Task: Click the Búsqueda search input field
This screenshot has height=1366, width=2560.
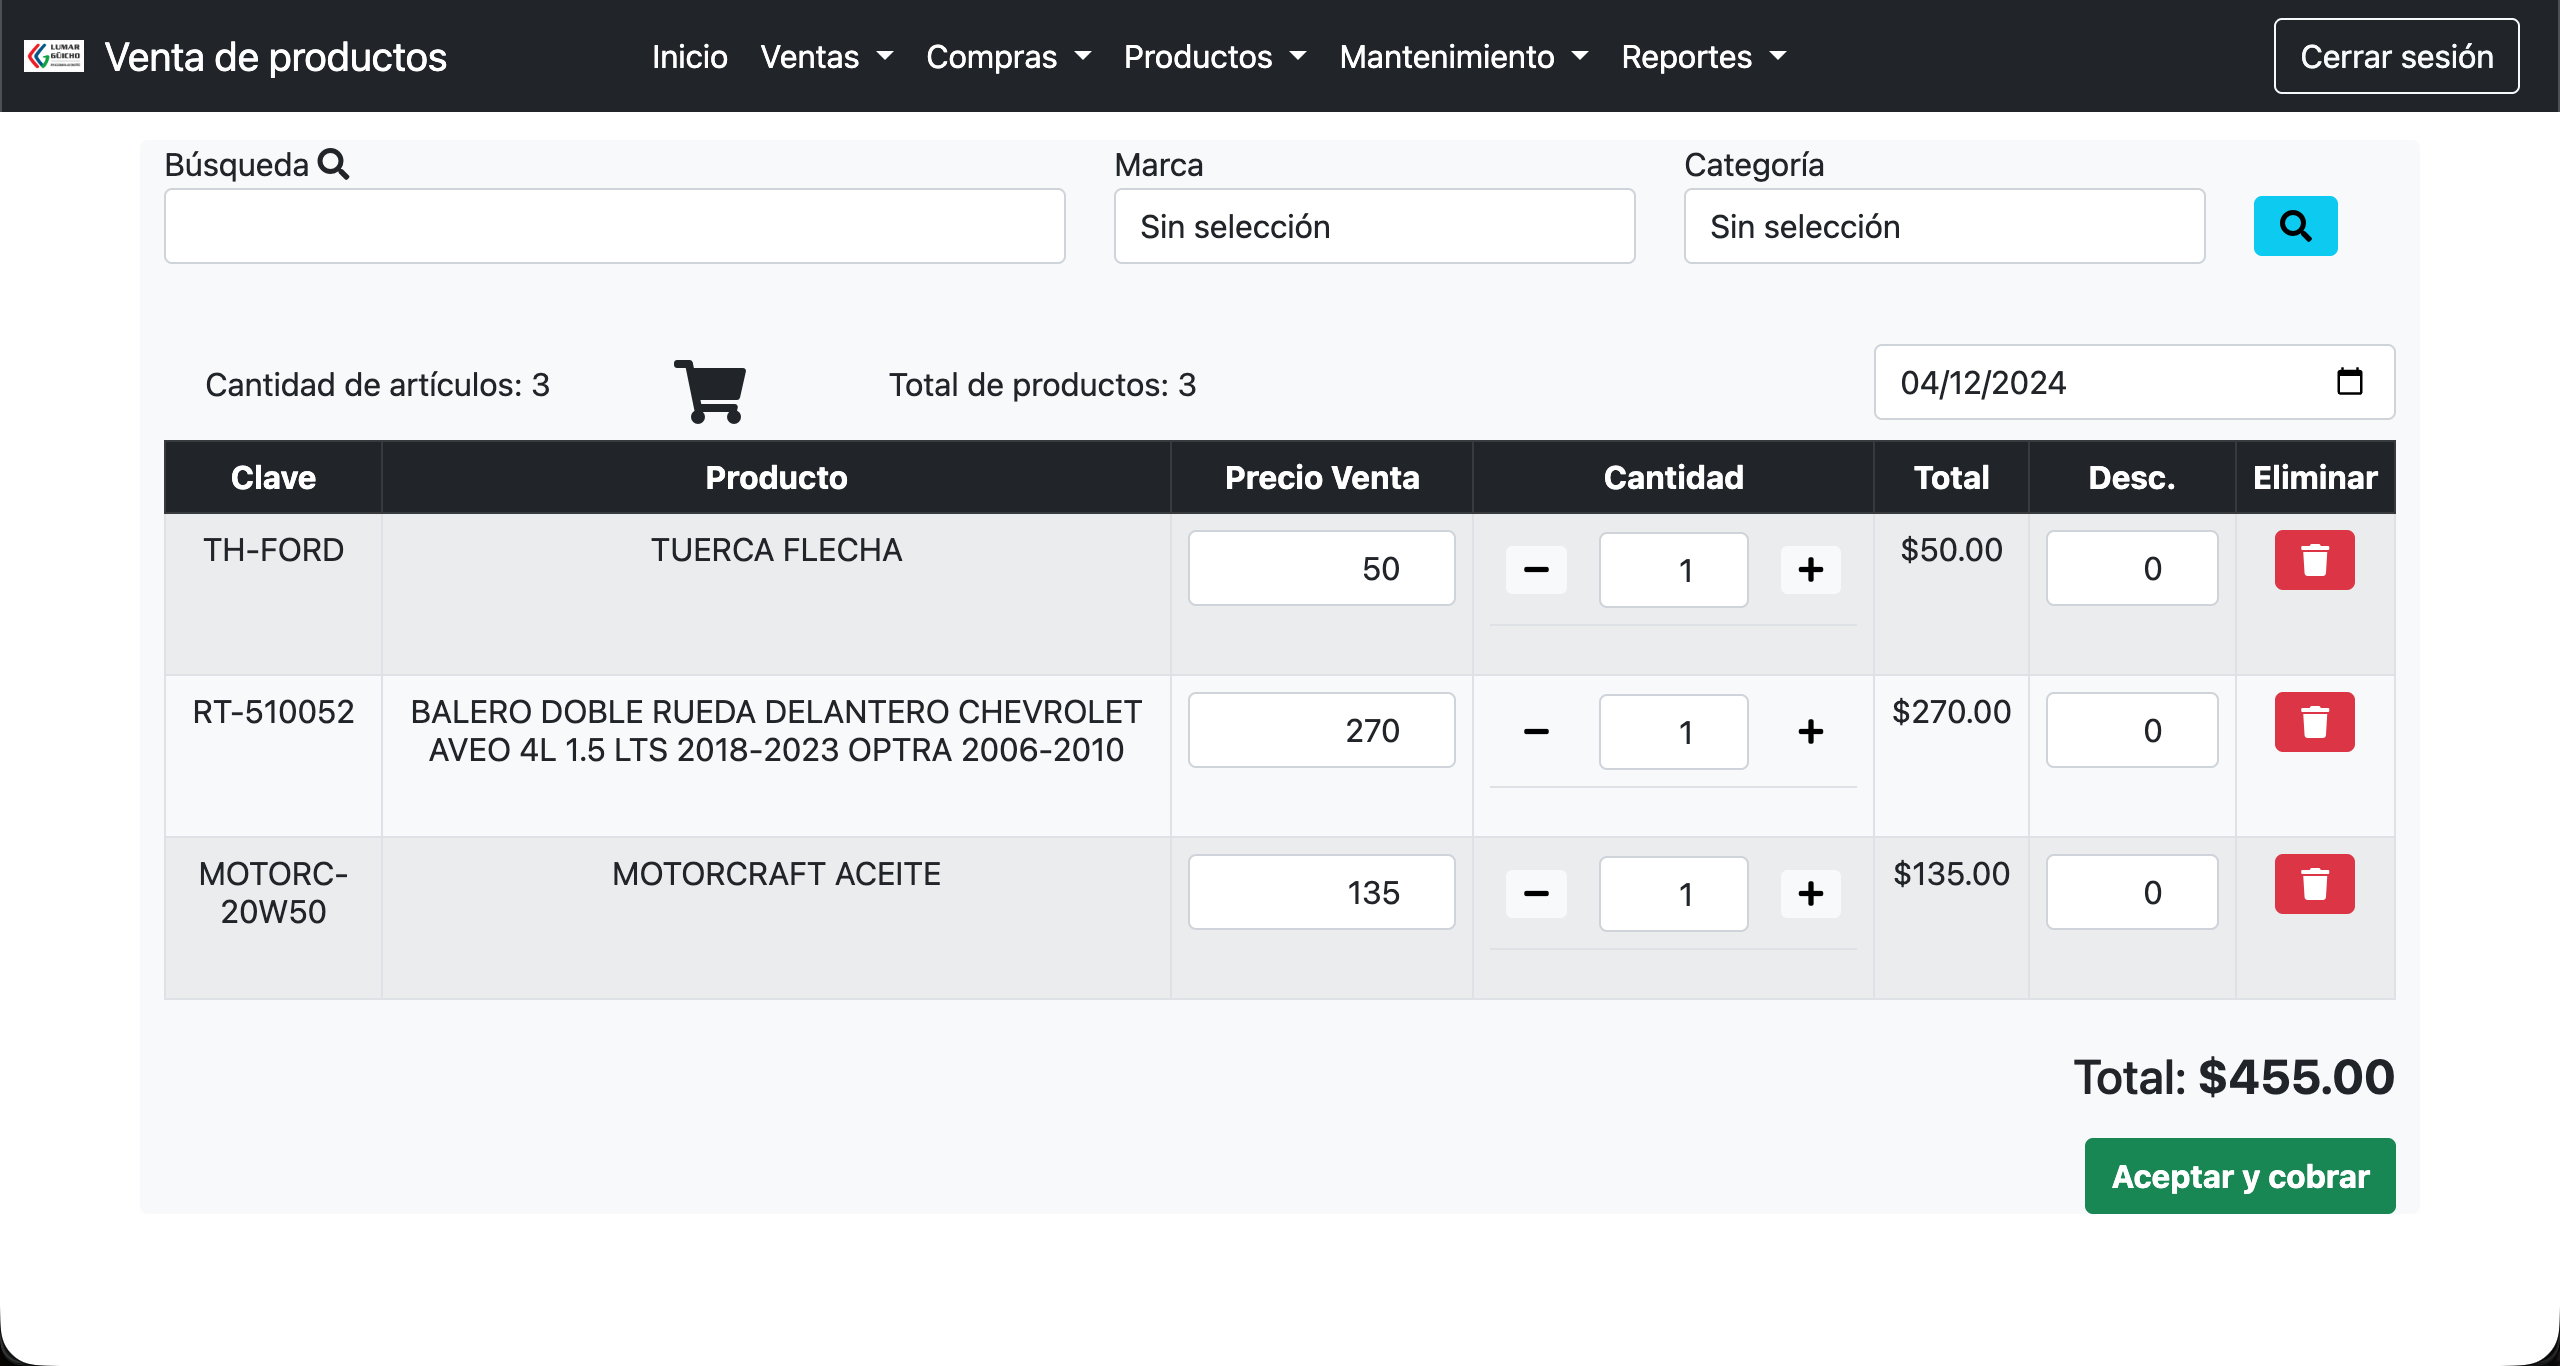Action: (x=614, y=226)
